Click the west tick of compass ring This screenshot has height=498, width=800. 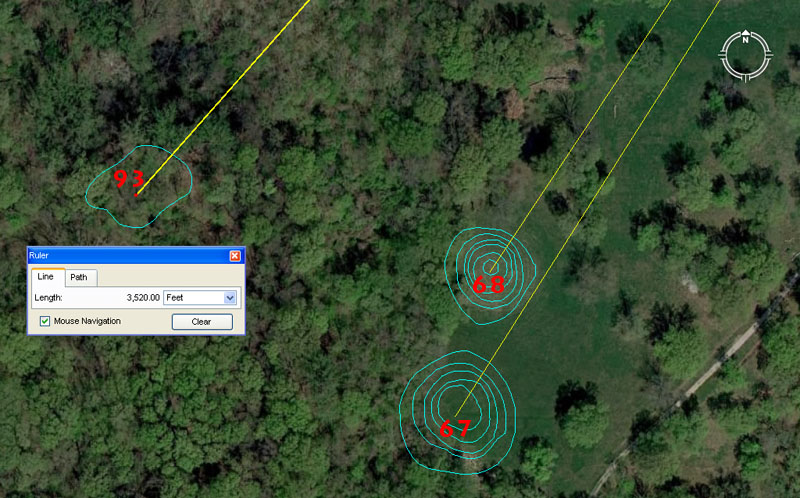pyautogui.click(x=721, y=54)
